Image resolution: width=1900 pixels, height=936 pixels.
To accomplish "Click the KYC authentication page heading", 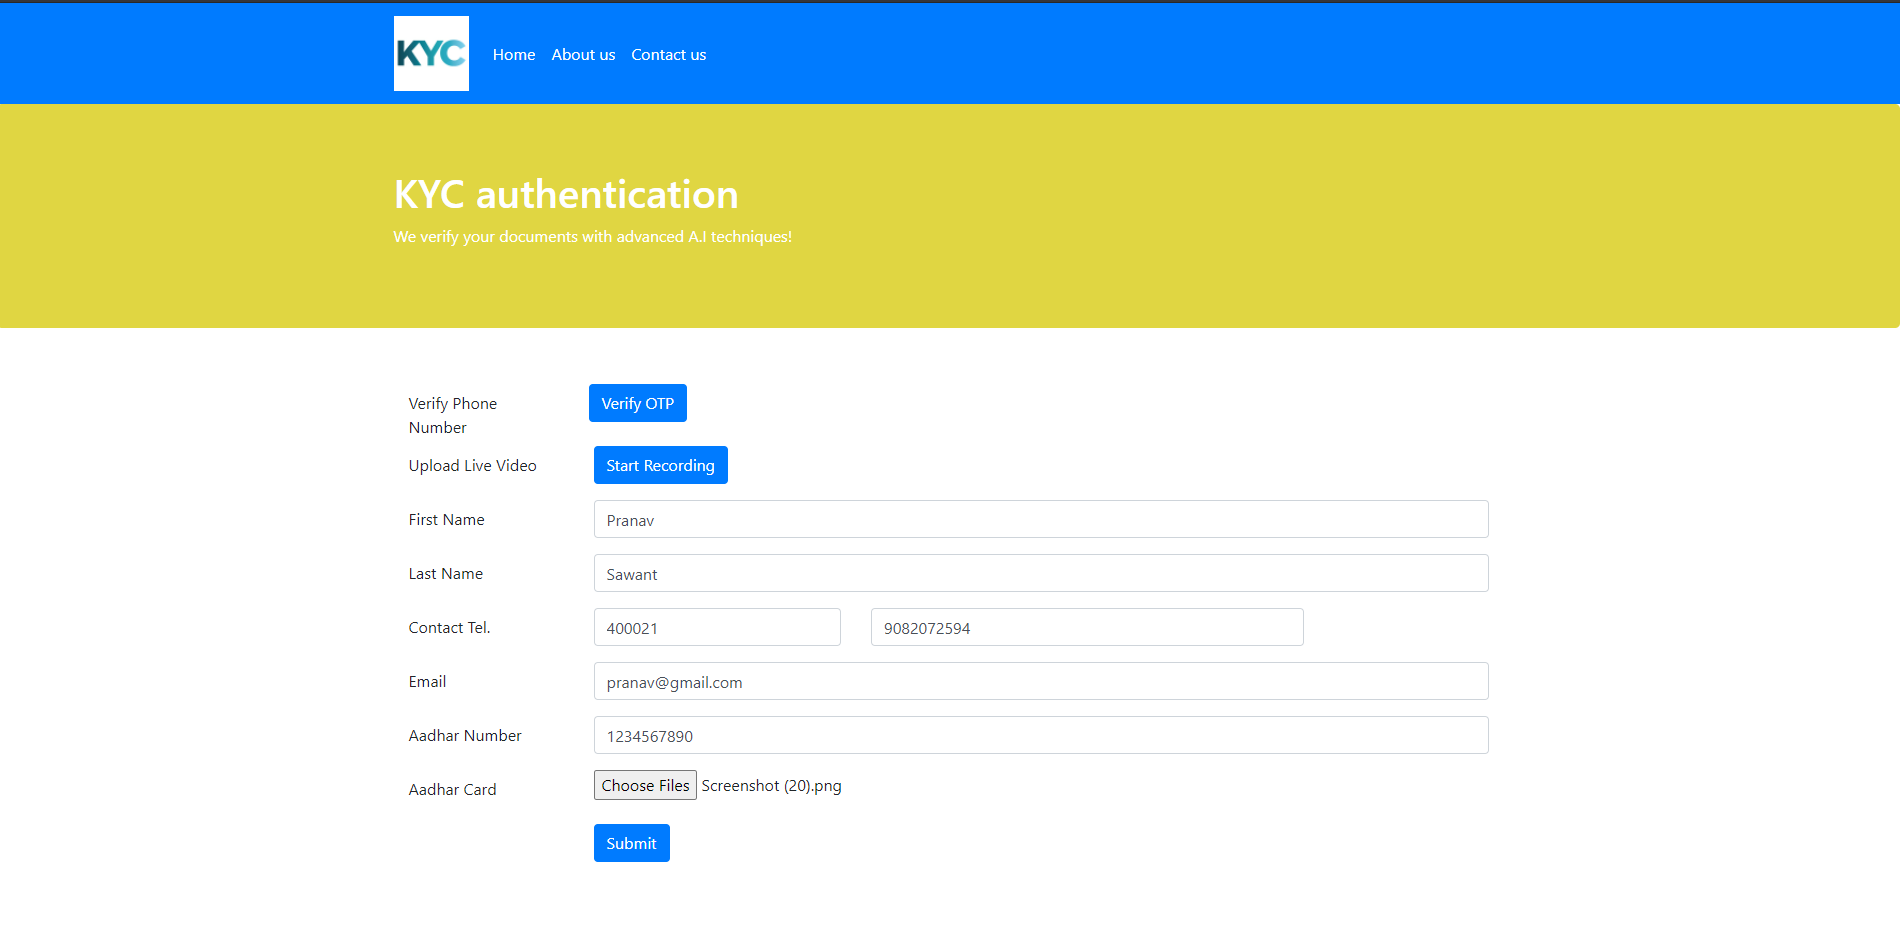I will click(x=566, y=195).
